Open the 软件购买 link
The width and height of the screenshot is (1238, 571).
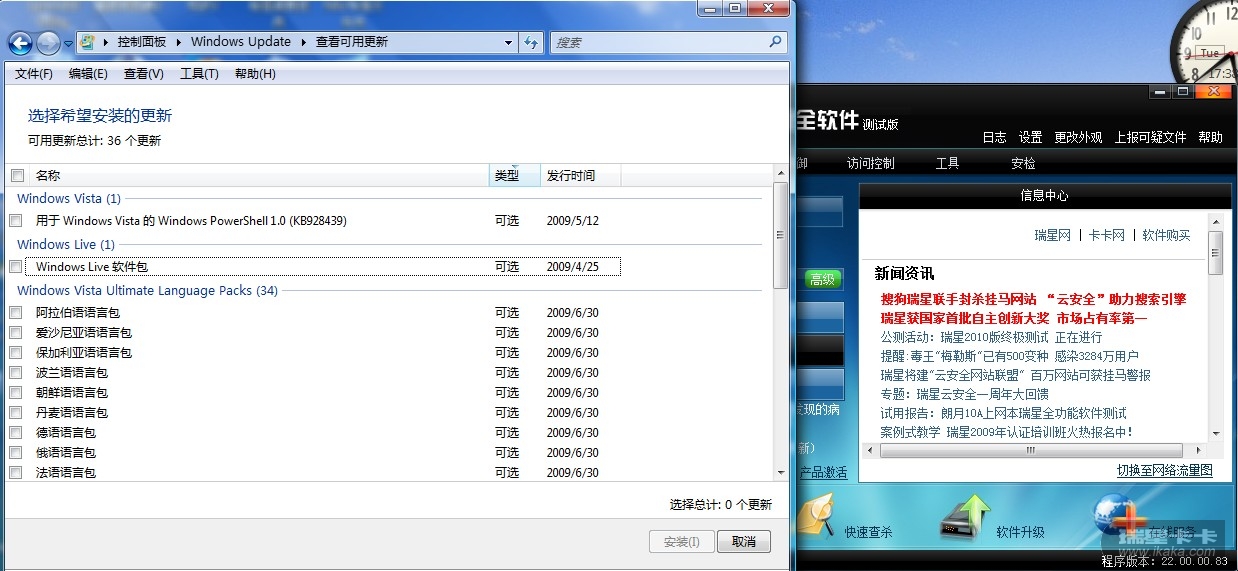1166,235
